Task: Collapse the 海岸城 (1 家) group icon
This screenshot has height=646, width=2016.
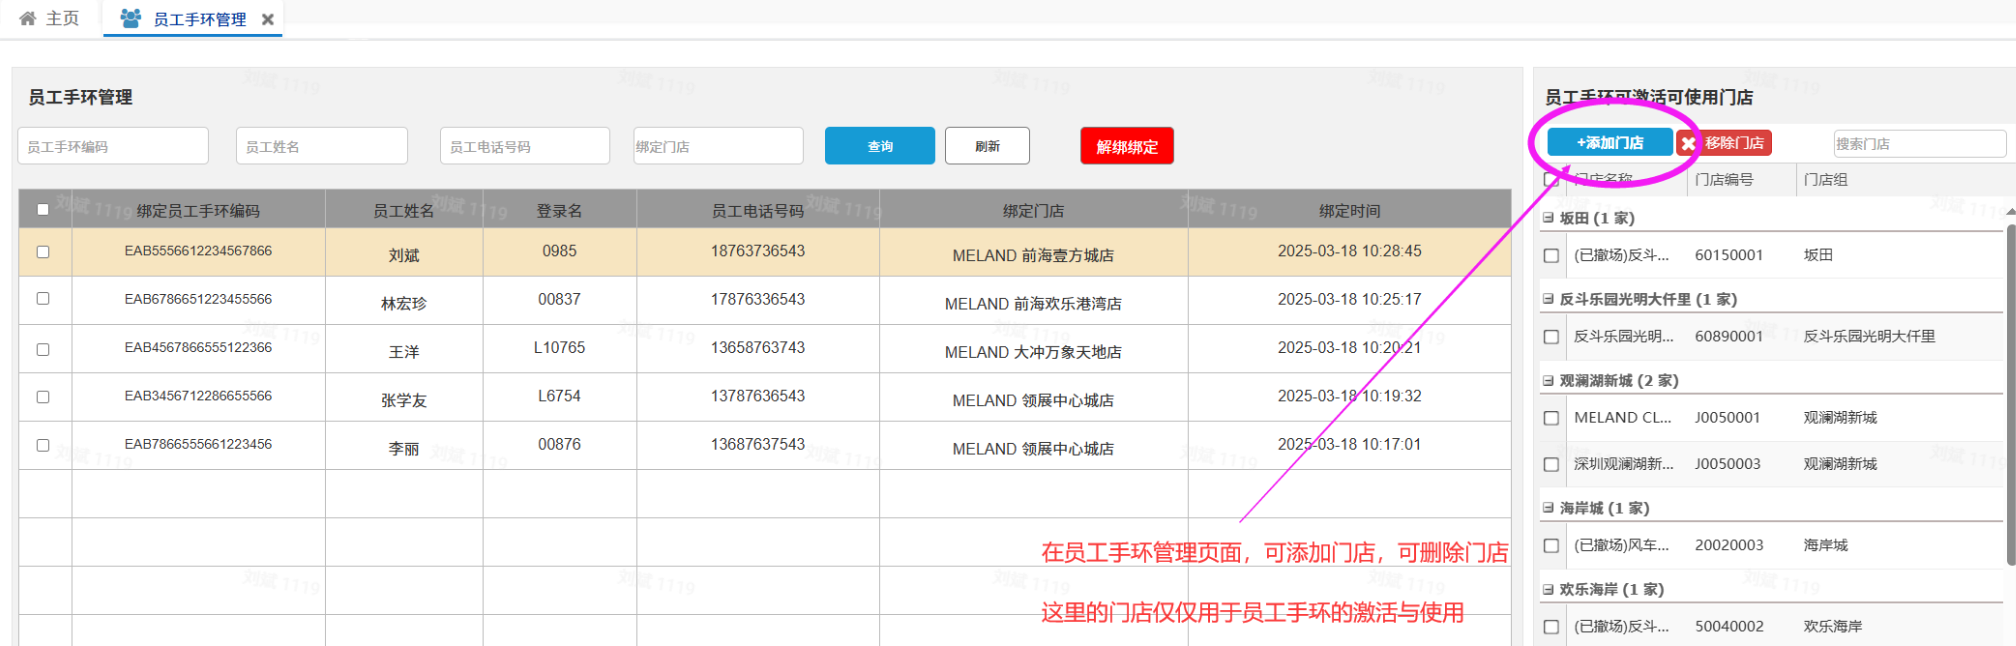Action: tap(1548, 508)
